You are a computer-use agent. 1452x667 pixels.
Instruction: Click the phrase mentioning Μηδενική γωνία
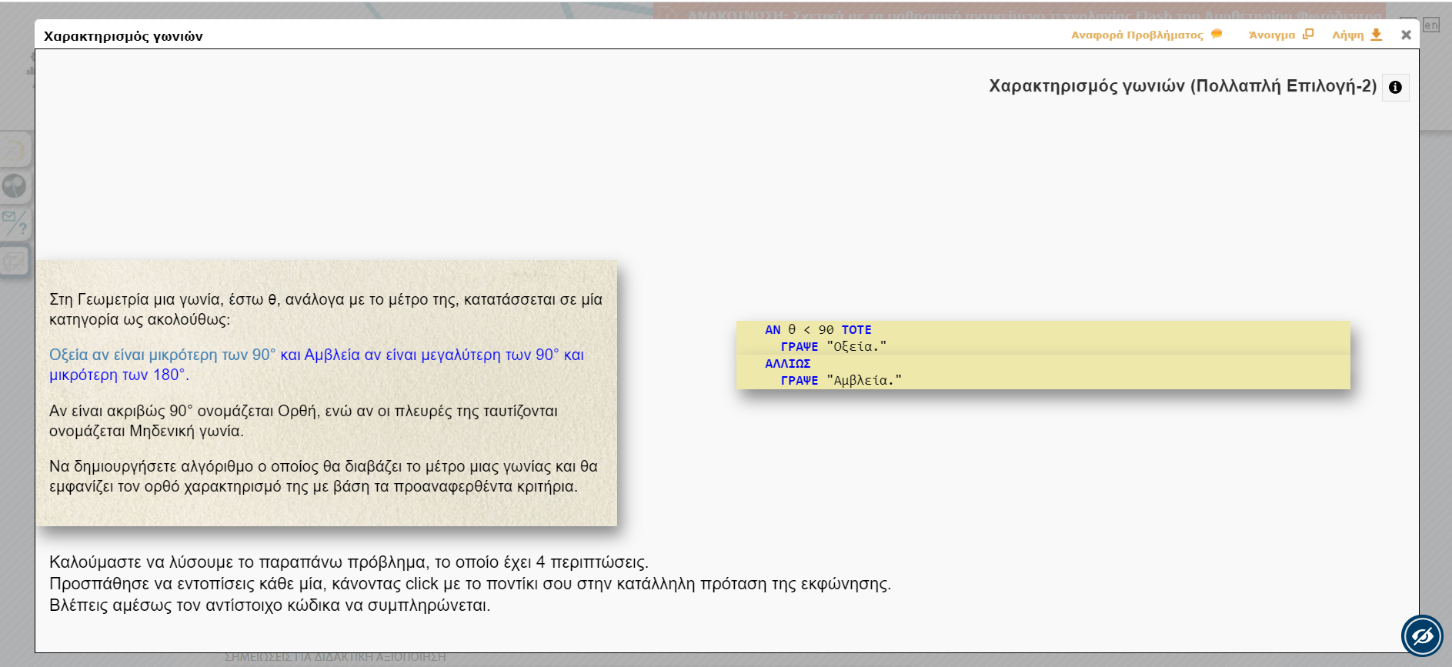pyautogui.click(x=146, y=431)
